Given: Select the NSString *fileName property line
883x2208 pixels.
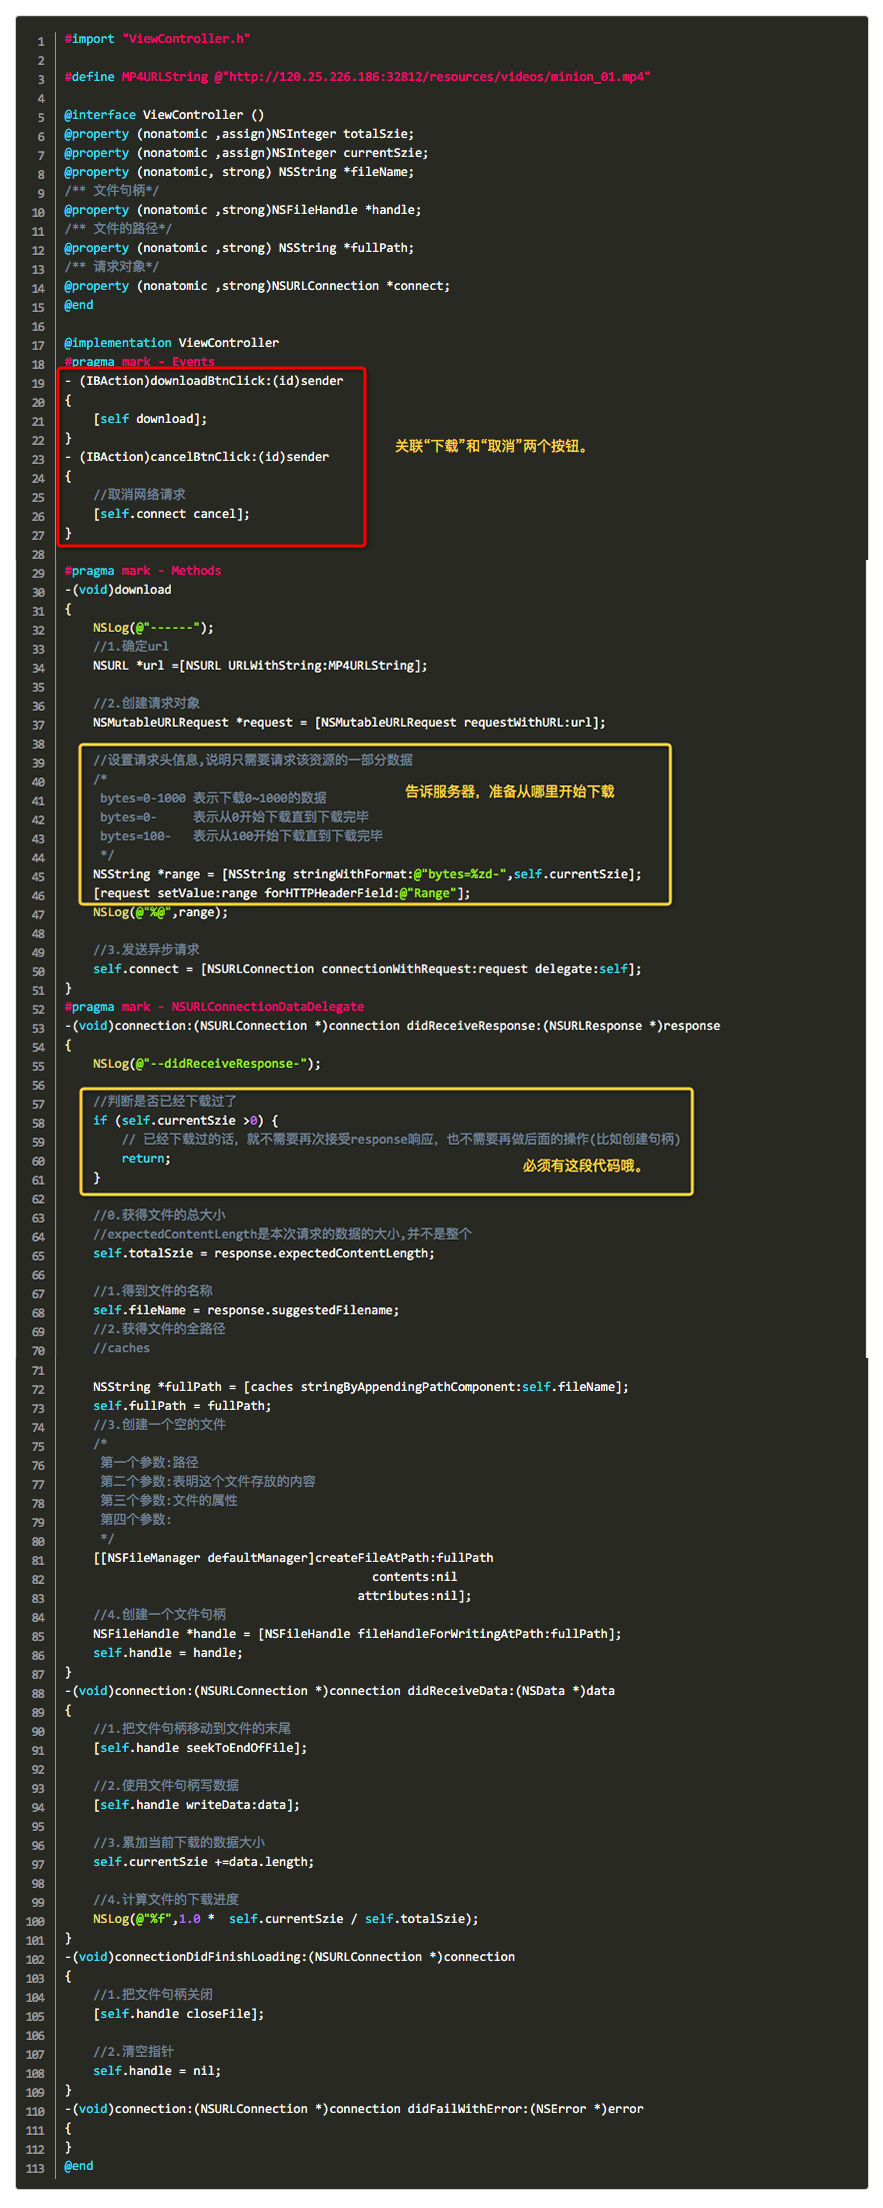Looking at the screenshot, I should tap(239, 172).
